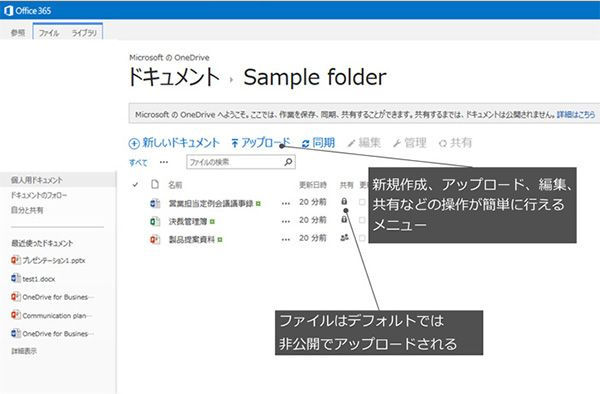Create a 新しいドキュメント
Screen dimensions: 600x394
point(174,143)
